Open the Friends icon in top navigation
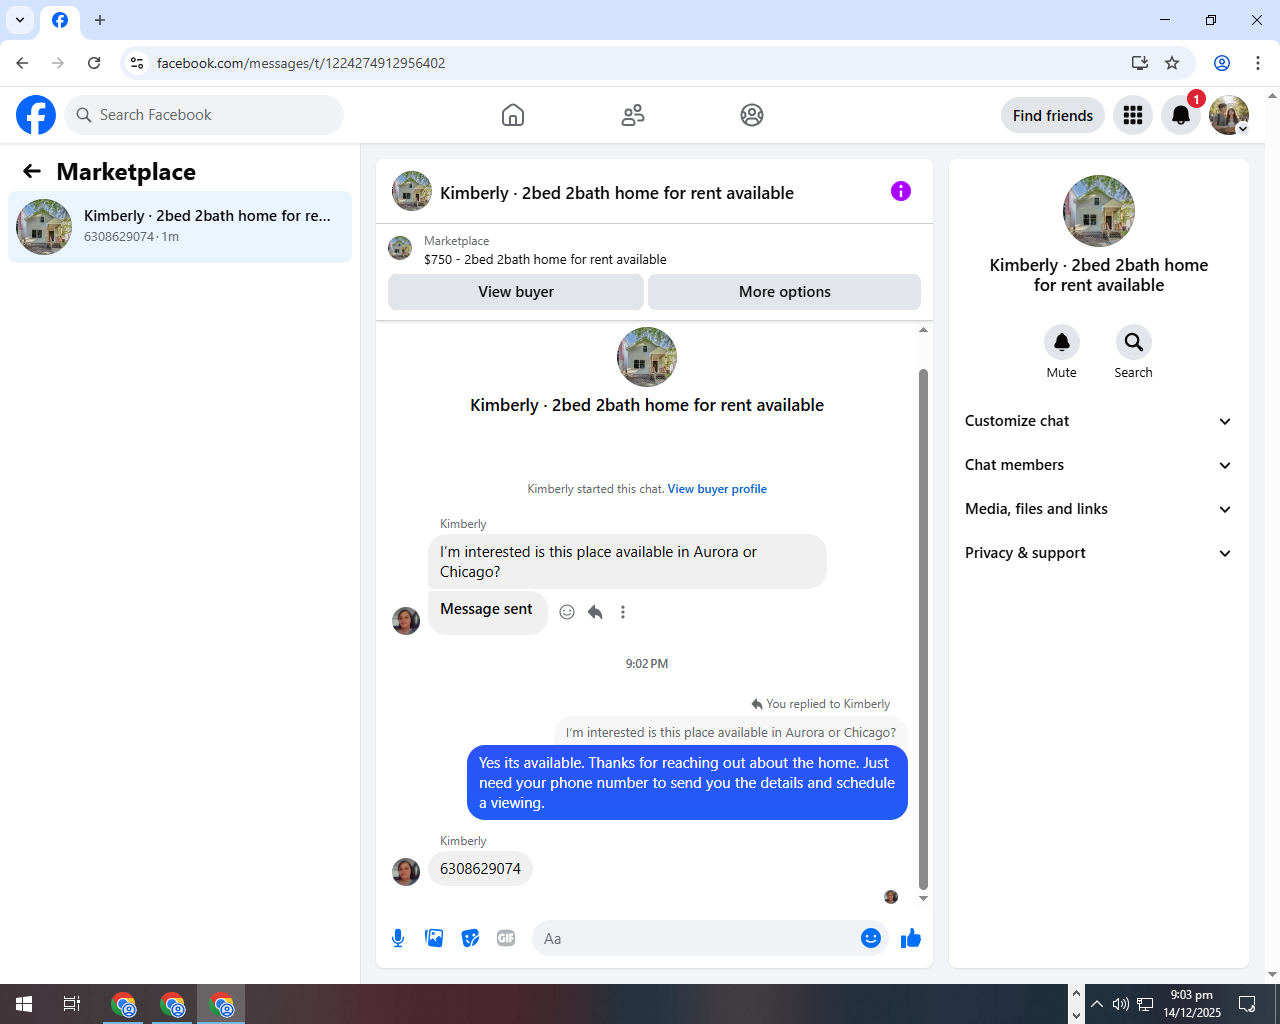This screenshot has width=1280, height=1024. click(x=633, y=115)
